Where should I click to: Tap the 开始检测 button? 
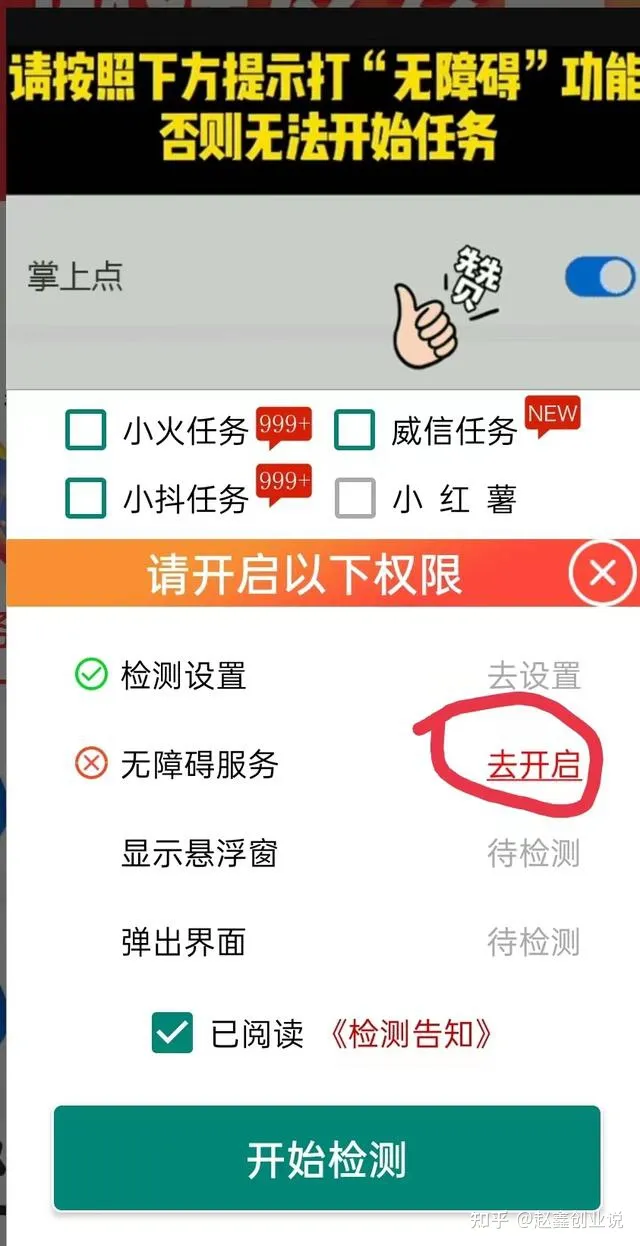tap(327, 1159)
